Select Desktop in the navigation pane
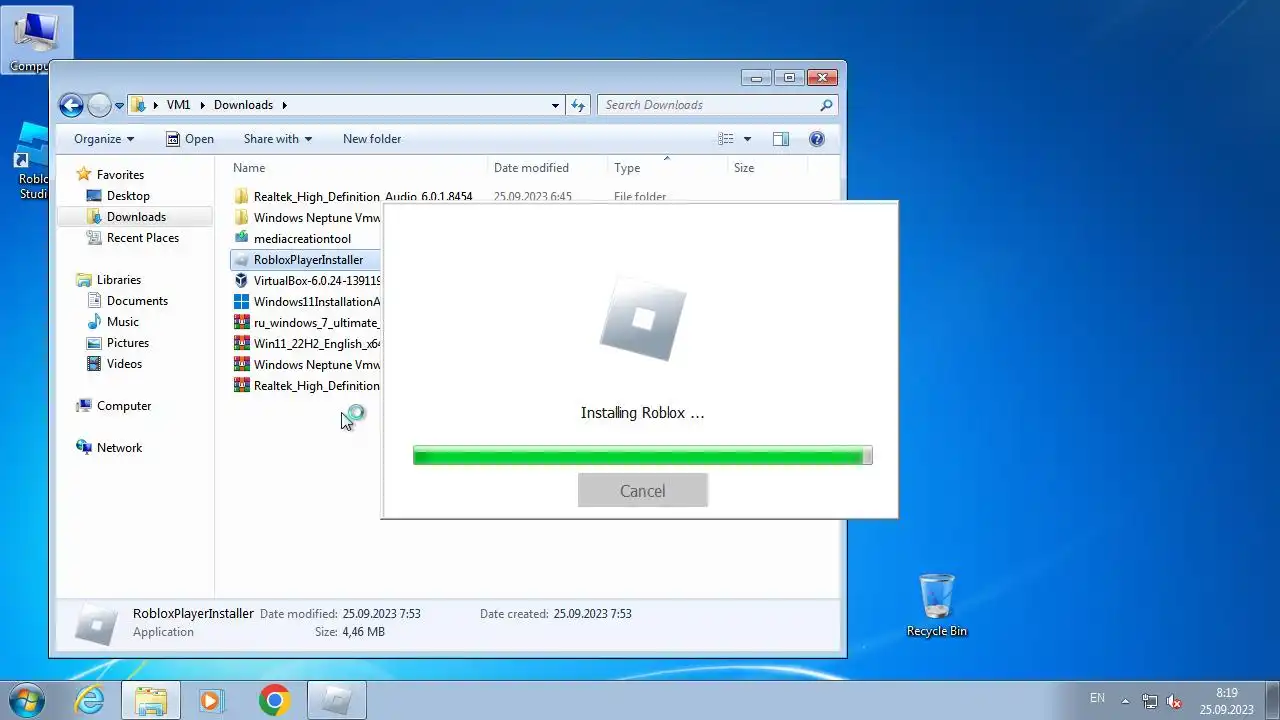This screenshot has height=720, width=1280. coord(128,196)
